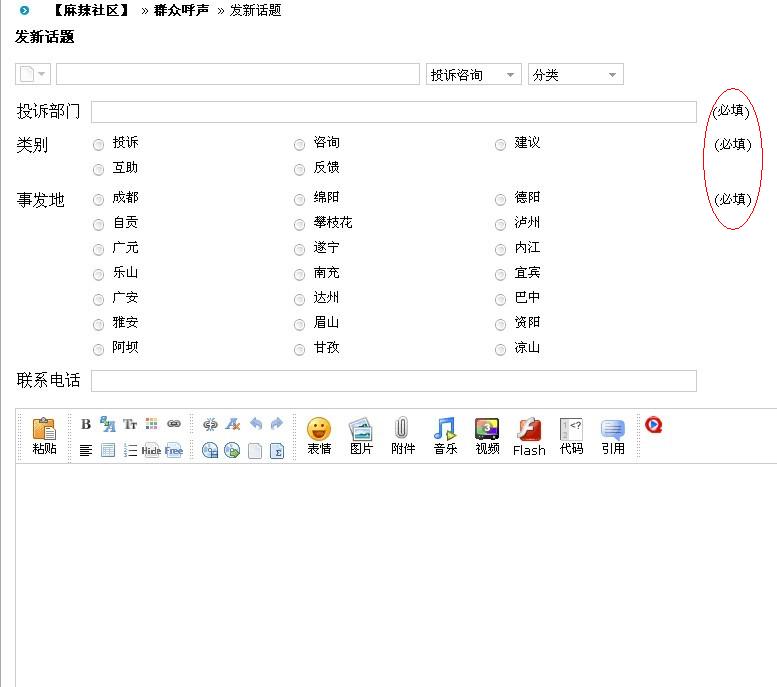Screen dimensions: 777x687
Task: Select the 咨询 radio button
Action: point(299,145)
